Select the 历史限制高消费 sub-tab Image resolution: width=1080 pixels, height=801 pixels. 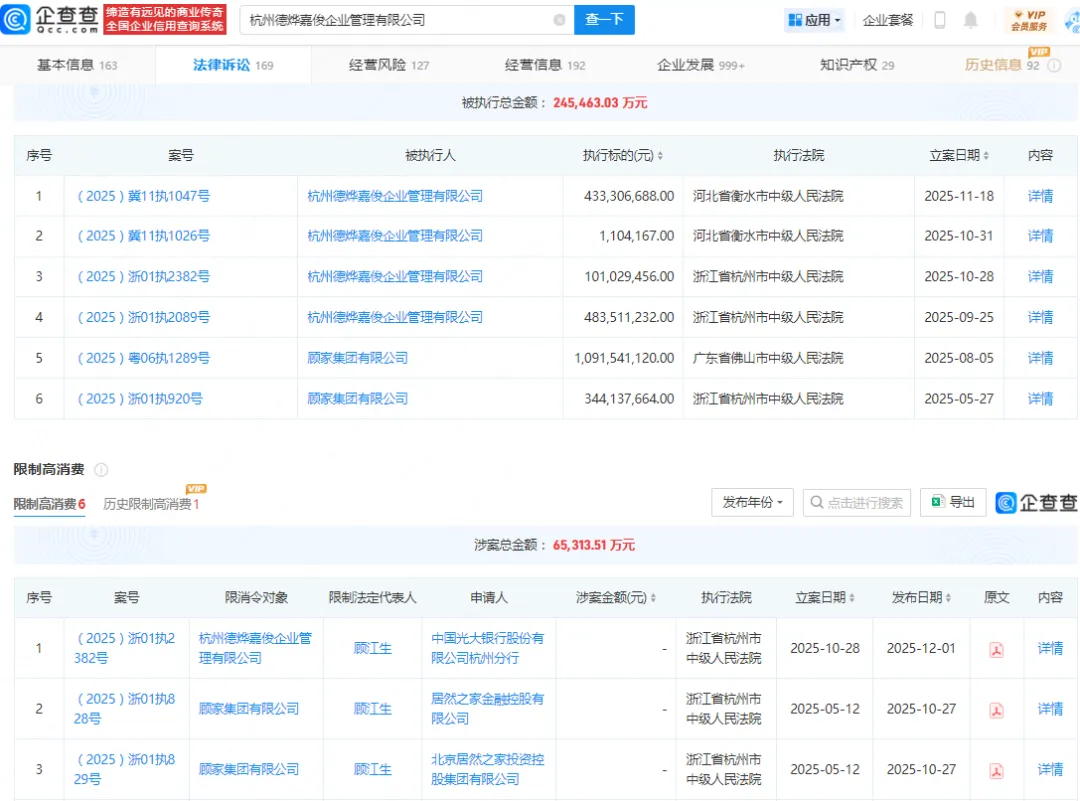(151, 504)
